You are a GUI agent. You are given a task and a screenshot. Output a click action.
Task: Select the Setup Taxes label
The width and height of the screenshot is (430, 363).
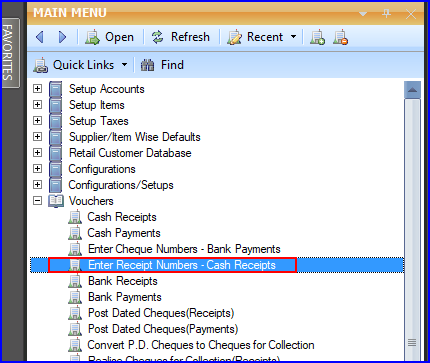point(99,121)
